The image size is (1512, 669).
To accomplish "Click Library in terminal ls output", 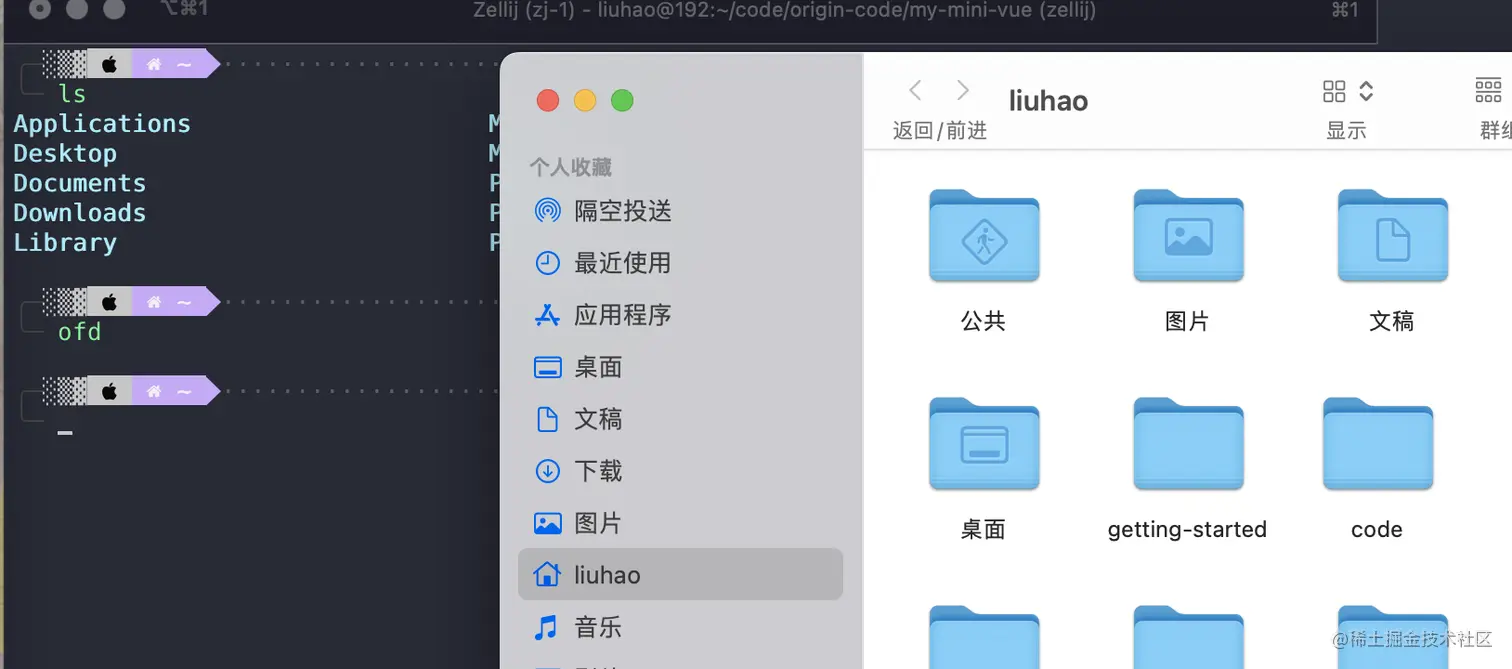I will pos(65,243).
